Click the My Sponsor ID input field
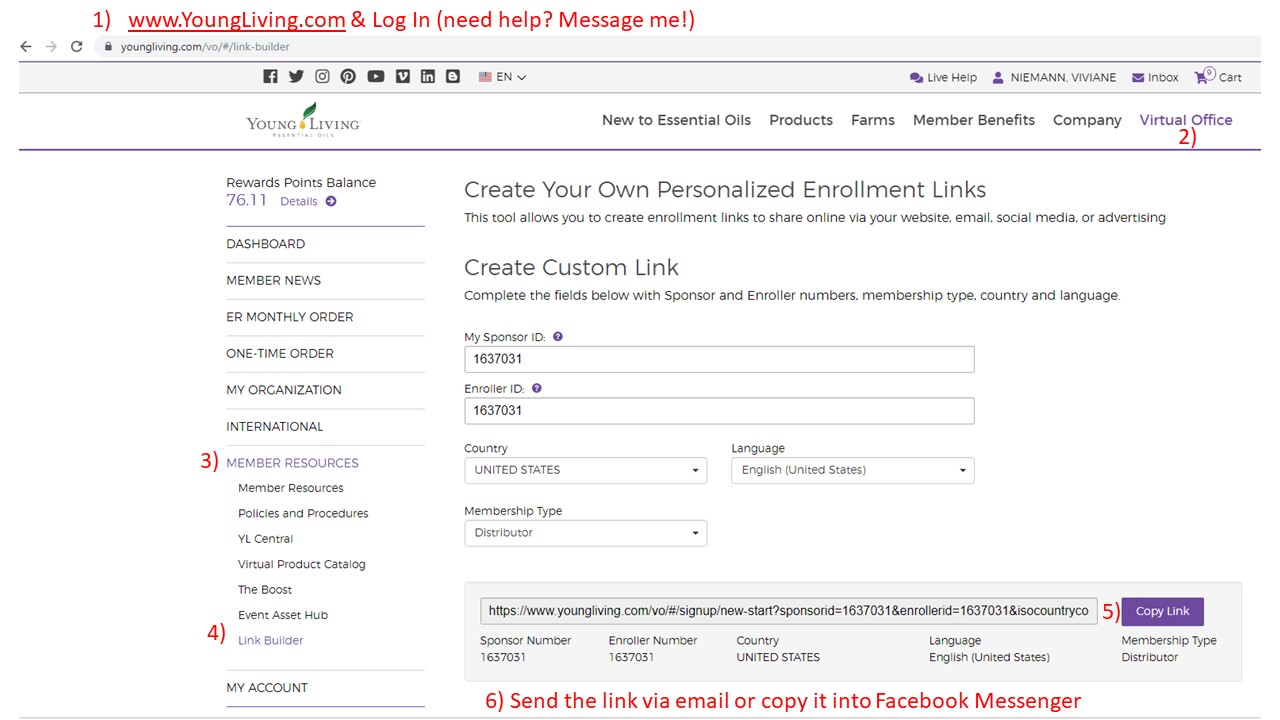The width and height of the screenshot is (1280, 720). click(719, 359)
